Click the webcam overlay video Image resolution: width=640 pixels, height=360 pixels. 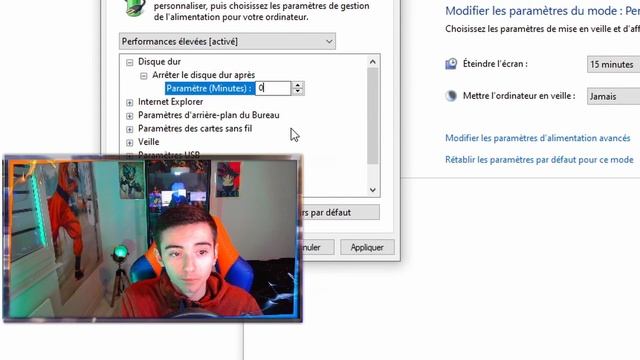153,238
